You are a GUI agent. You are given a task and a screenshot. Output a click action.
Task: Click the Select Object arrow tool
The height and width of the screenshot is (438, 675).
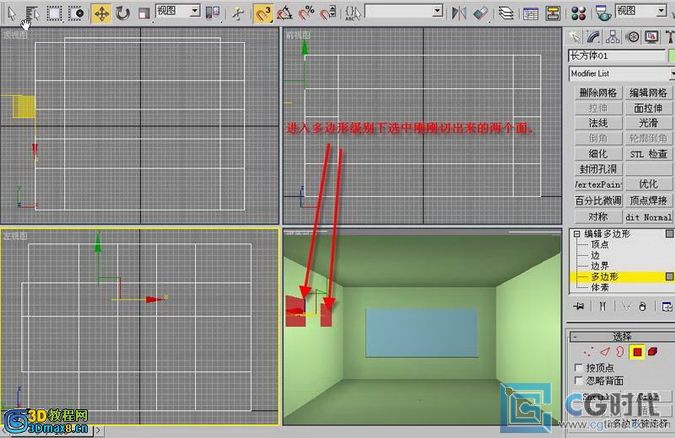pyautogui.click(x=11, y=13)
